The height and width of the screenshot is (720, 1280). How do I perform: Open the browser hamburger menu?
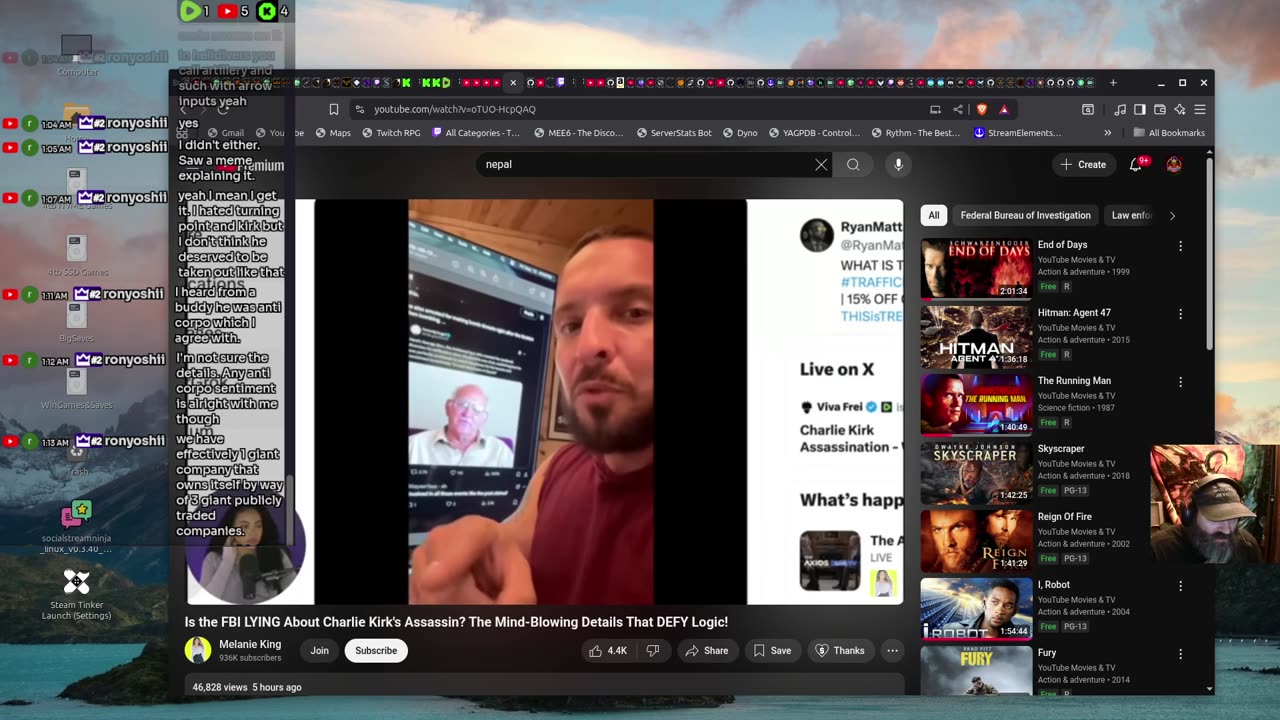pyautogui.click(x=1200, y=109)
